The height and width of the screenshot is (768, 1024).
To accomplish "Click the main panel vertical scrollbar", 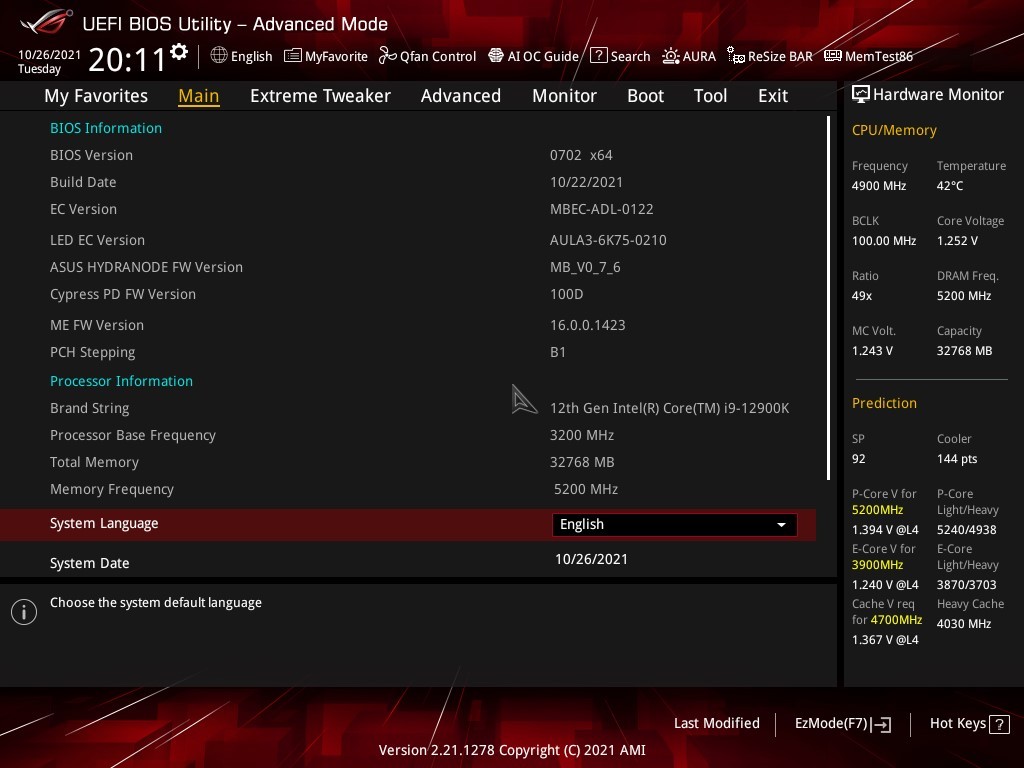I will 829,298.
